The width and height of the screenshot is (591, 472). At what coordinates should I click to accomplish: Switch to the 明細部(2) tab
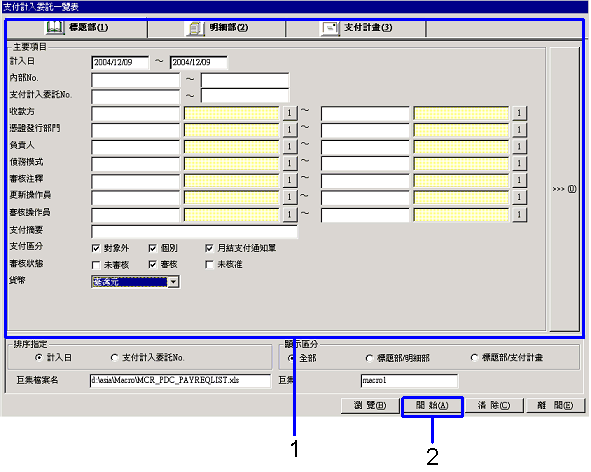coord(217,28)
